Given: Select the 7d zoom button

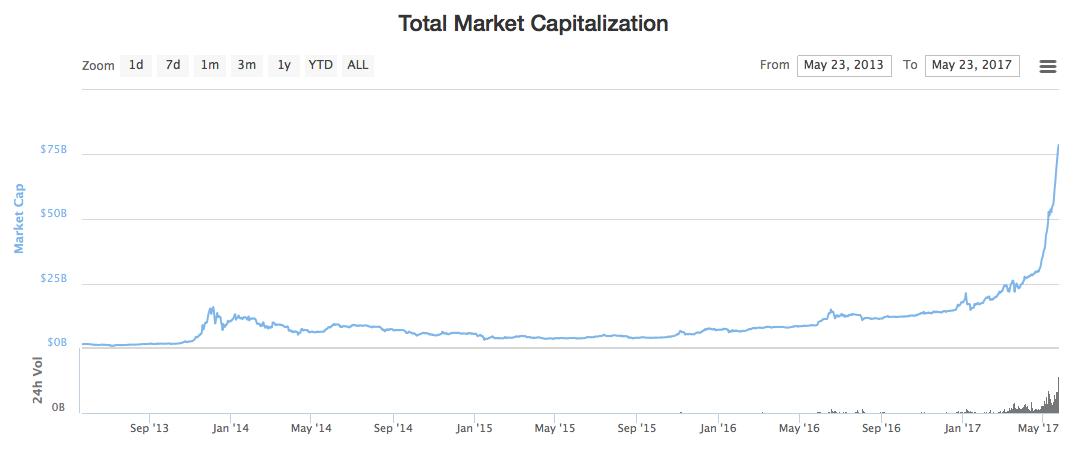Looking at the screenshot, I should point(173,65).
